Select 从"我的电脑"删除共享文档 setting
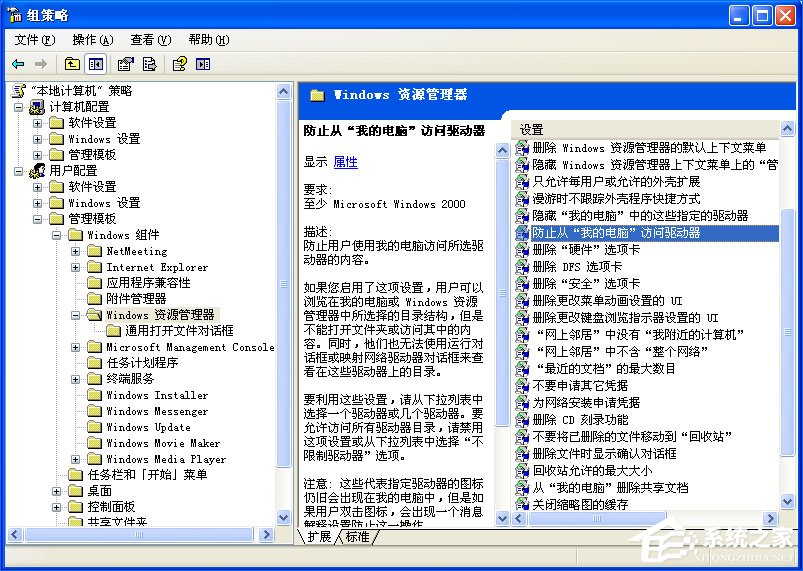The height and width of the screenshot is (571, 803). pyautogui.click(x=610, y=487)
